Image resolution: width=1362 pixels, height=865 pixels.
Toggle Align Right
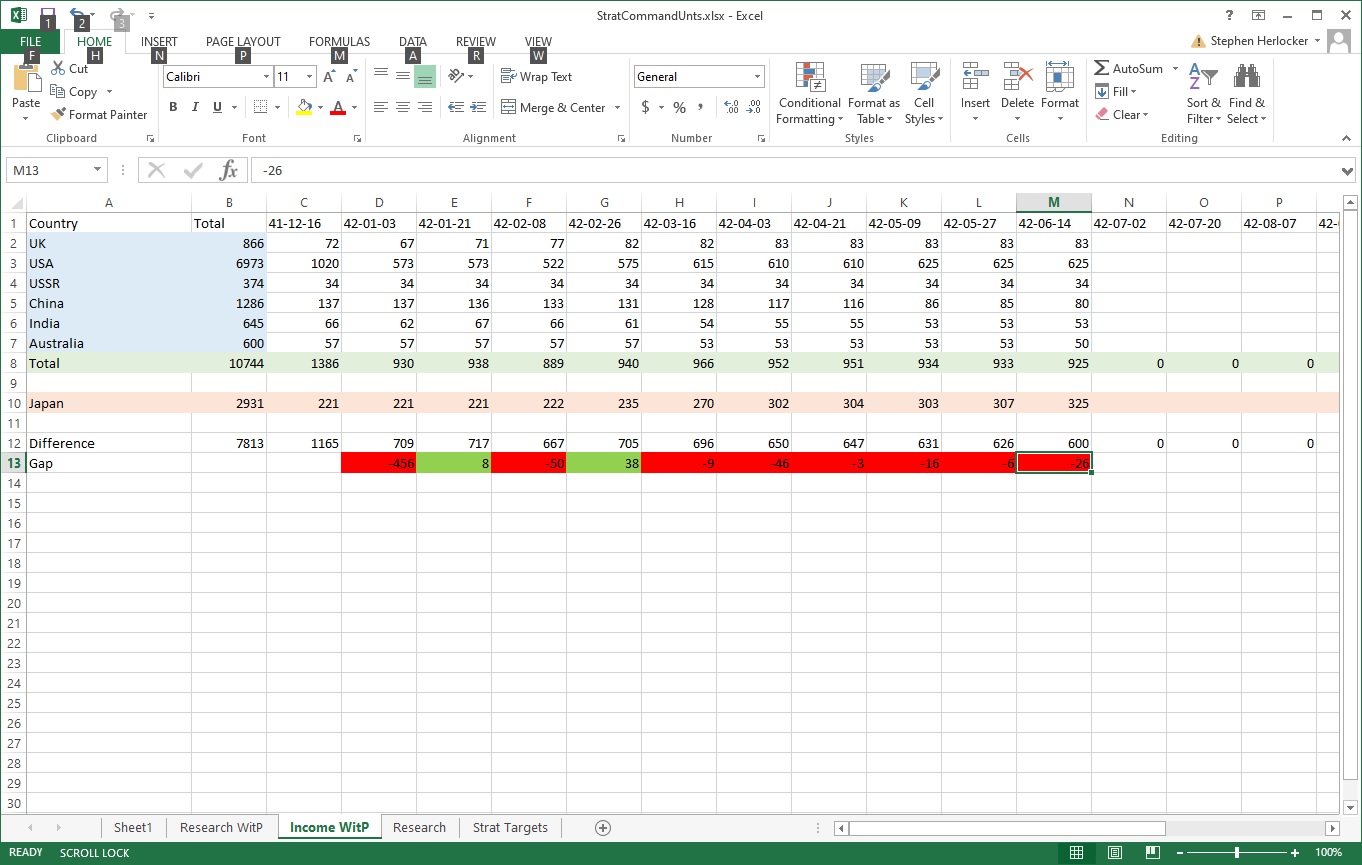425,107
